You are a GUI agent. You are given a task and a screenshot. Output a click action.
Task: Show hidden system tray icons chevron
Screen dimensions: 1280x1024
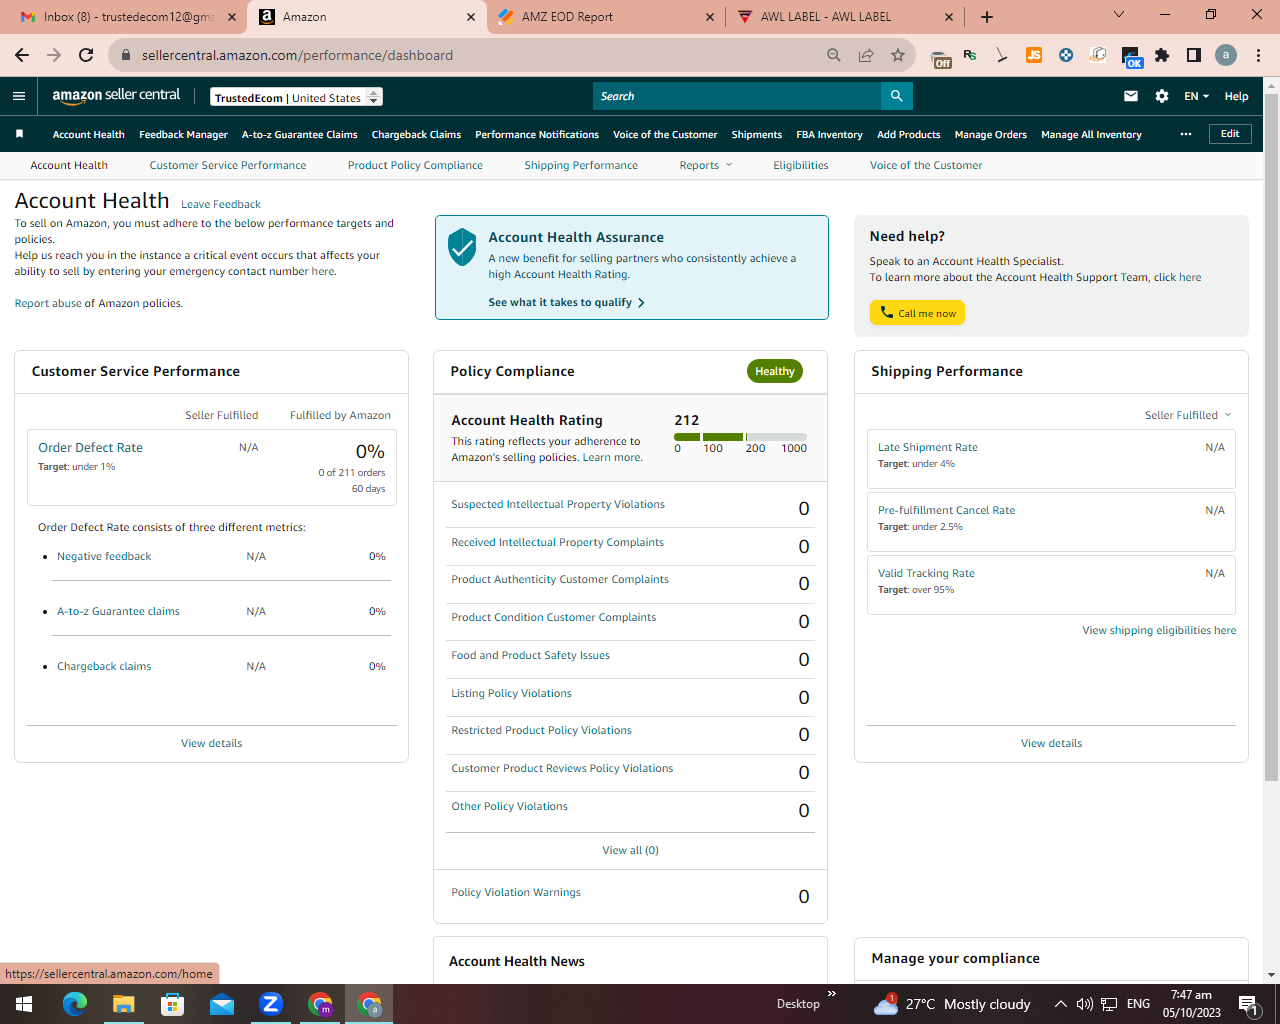(1060, 1004)
